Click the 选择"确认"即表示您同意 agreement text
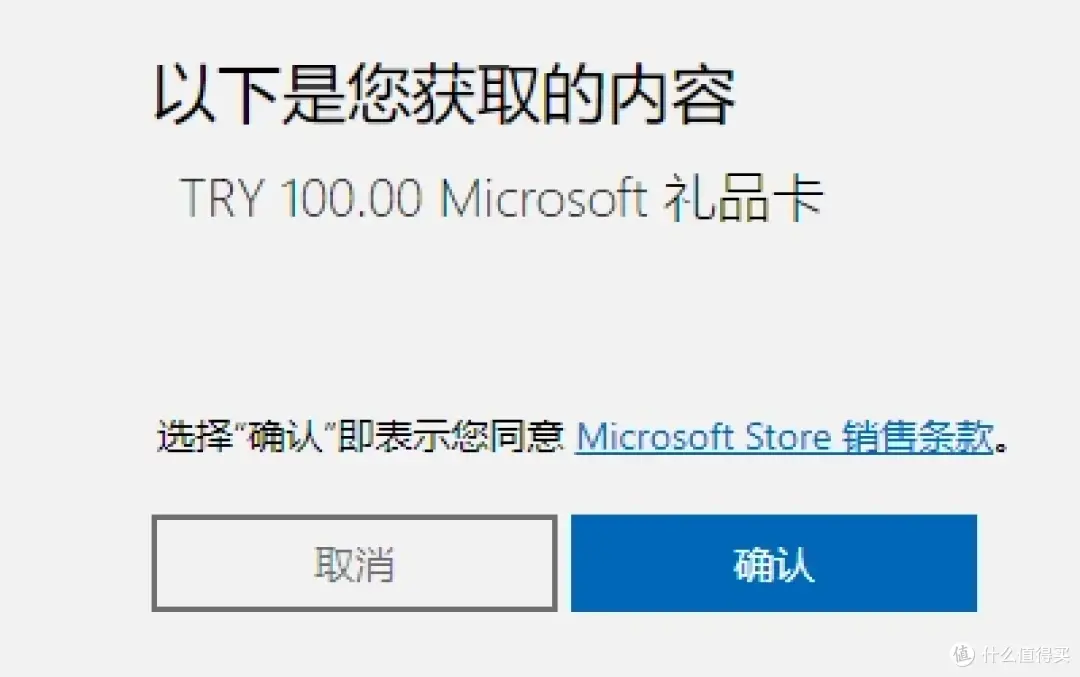 point(360,437)
